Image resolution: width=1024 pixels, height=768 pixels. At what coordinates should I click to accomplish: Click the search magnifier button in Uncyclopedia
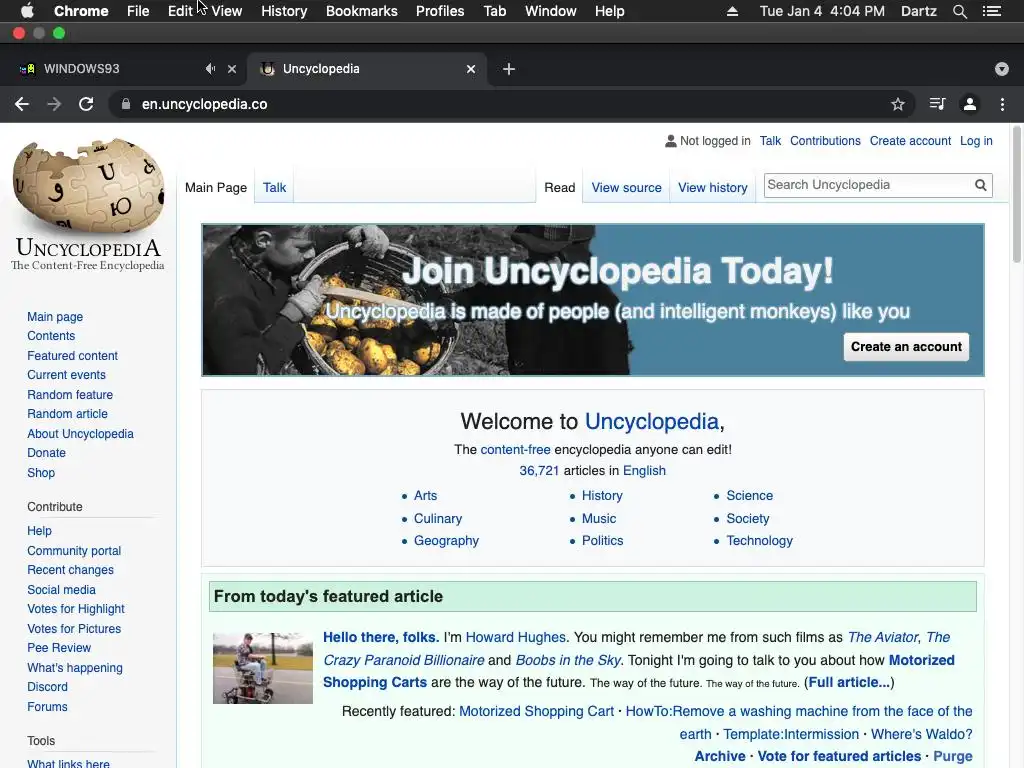tap(980, 185)
